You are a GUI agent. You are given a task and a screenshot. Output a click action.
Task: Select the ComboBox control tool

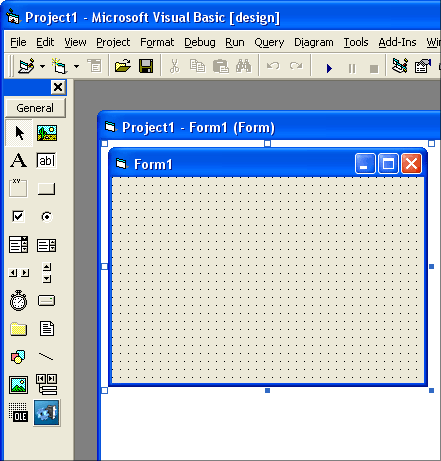pyautogui.click(x=19, y=244)
